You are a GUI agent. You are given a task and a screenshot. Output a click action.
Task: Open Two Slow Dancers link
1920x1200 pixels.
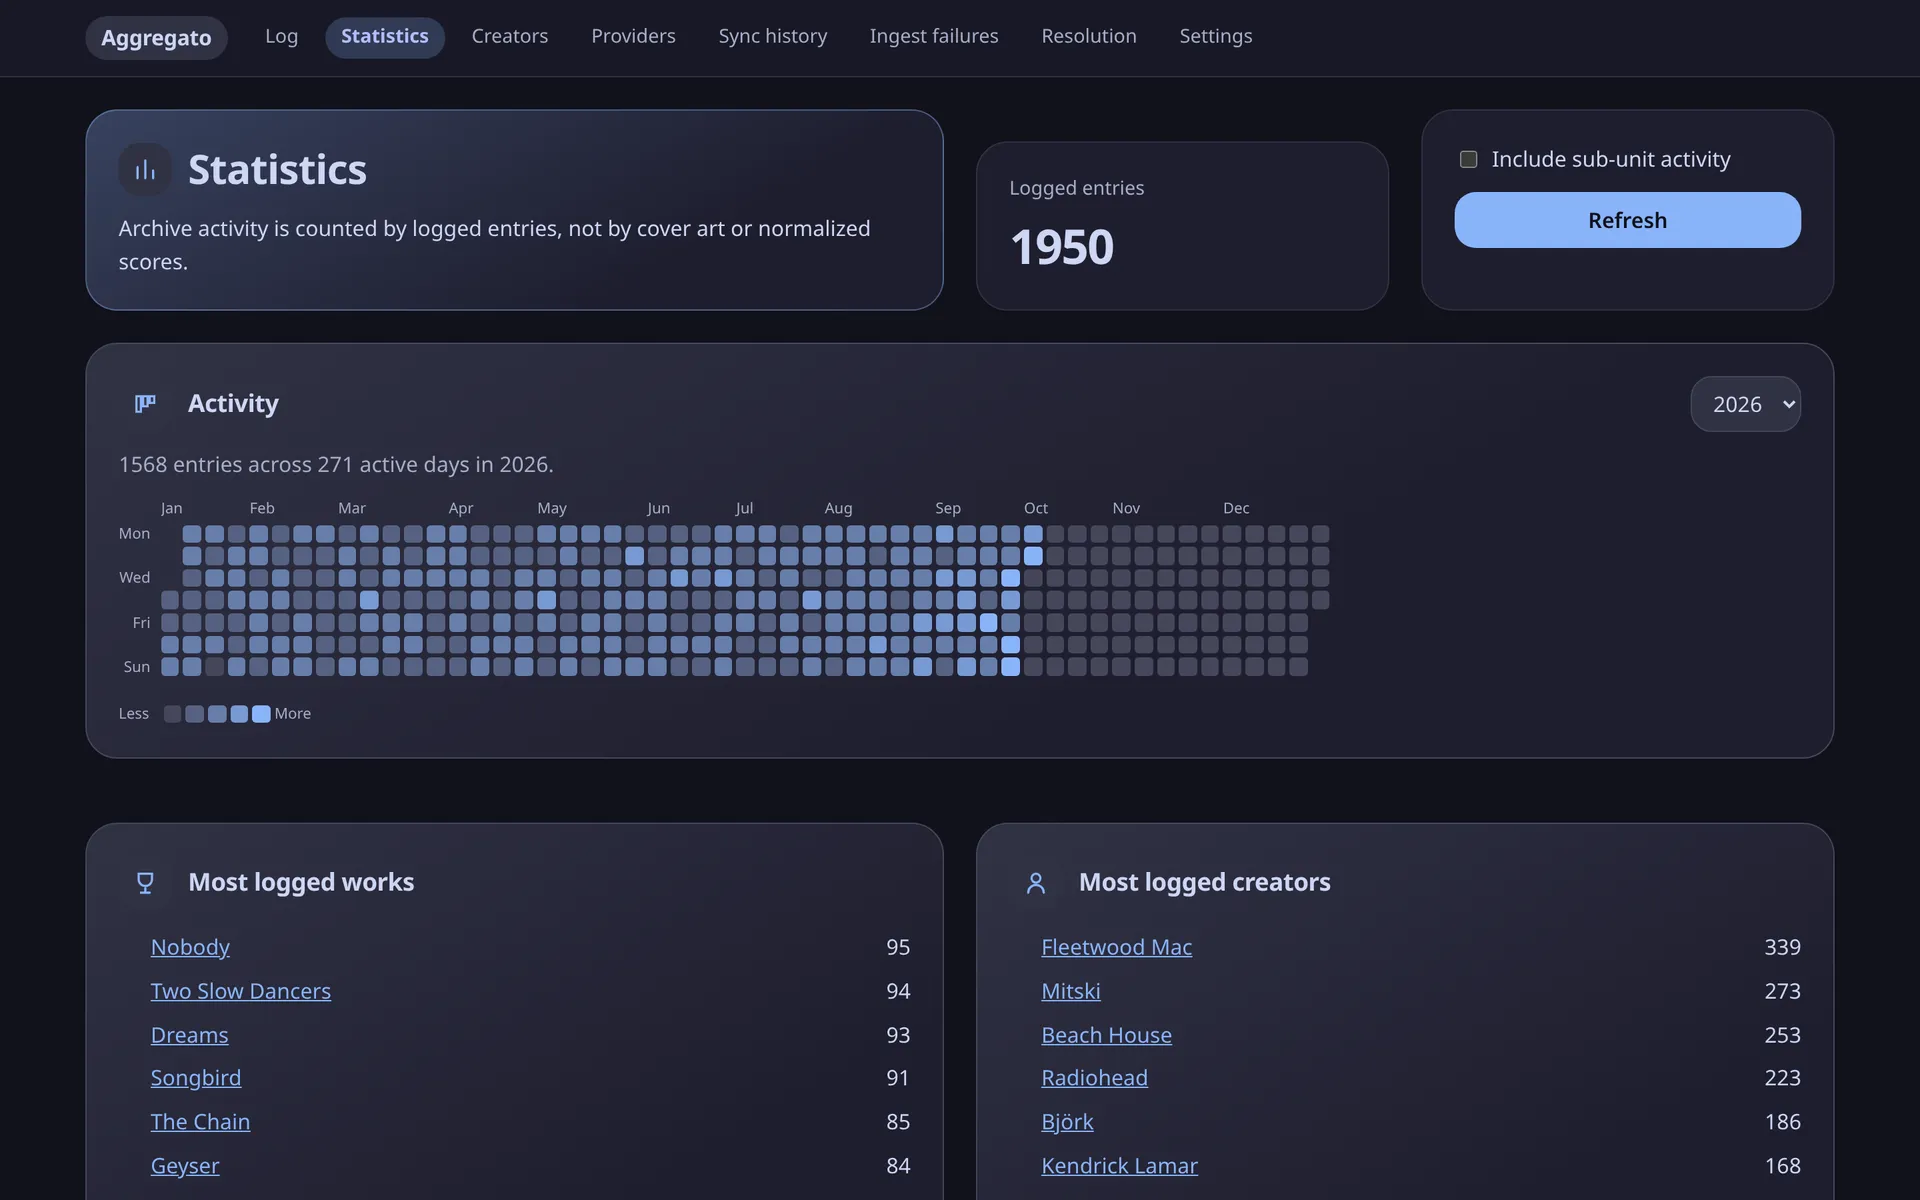(x=241, y=991)
